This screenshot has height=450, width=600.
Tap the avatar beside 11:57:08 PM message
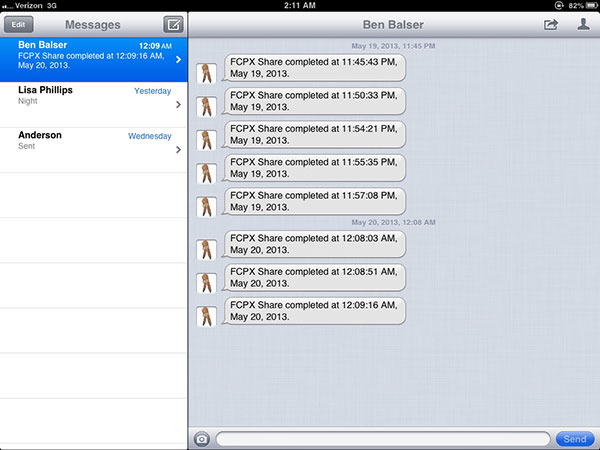pos(207,207)
